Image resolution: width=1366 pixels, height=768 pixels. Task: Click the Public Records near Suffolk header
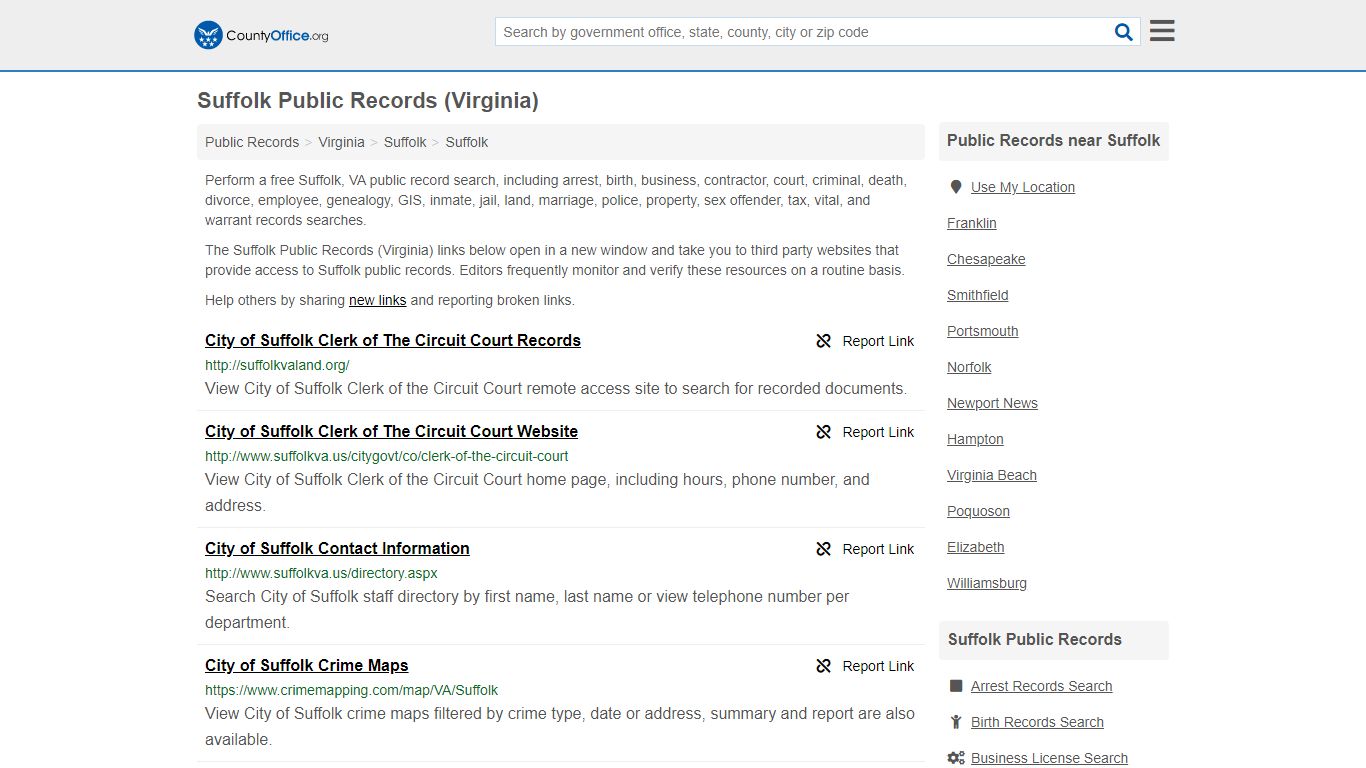pyautogui.click(x=1053, y=141)
